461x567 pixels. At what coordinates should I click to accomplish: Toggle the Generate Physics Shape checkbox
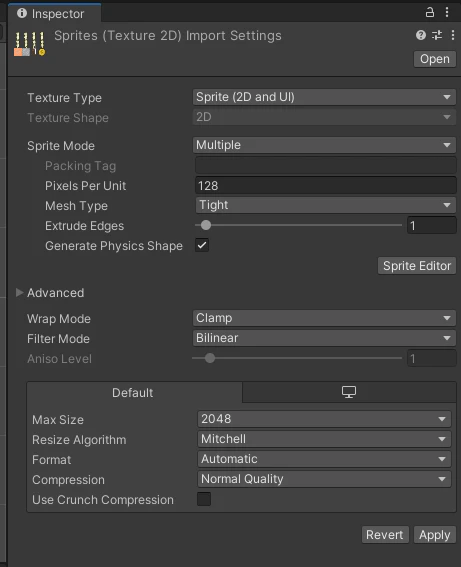tap(202, 245)
